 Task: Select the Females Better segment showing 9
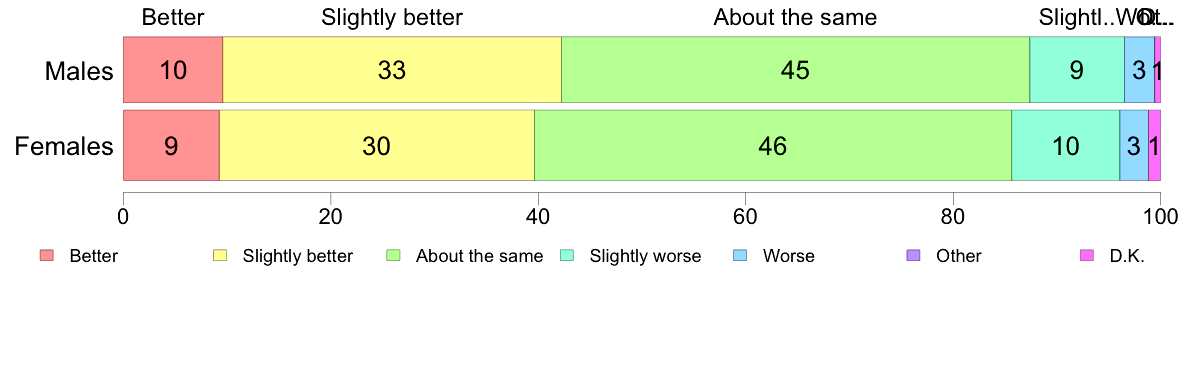(171, 145)
